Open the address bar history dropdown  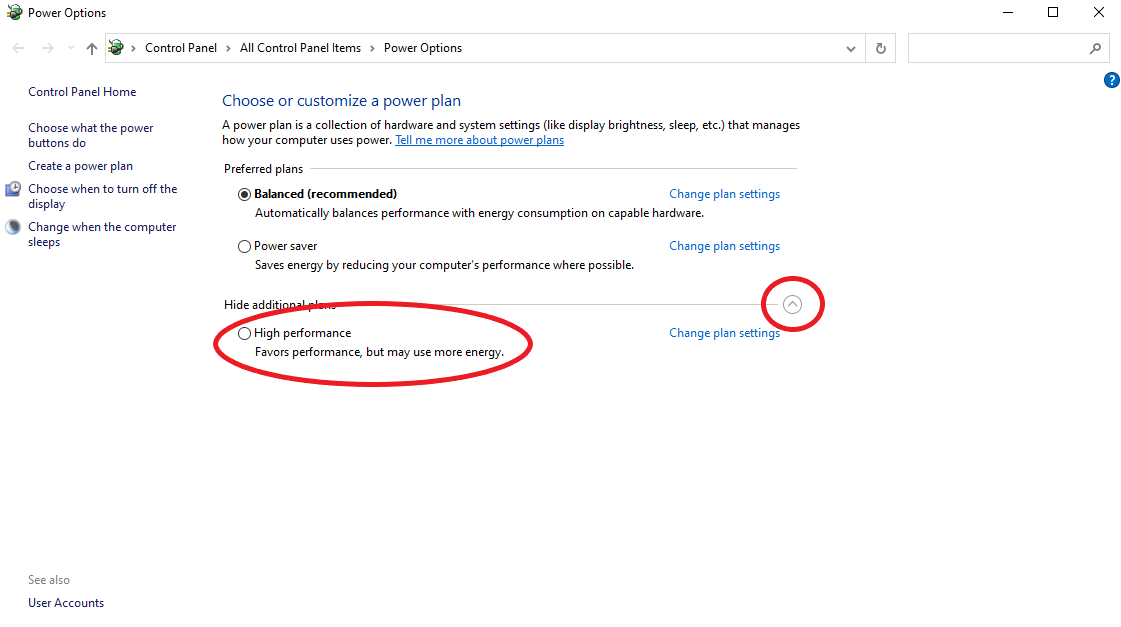851,48
